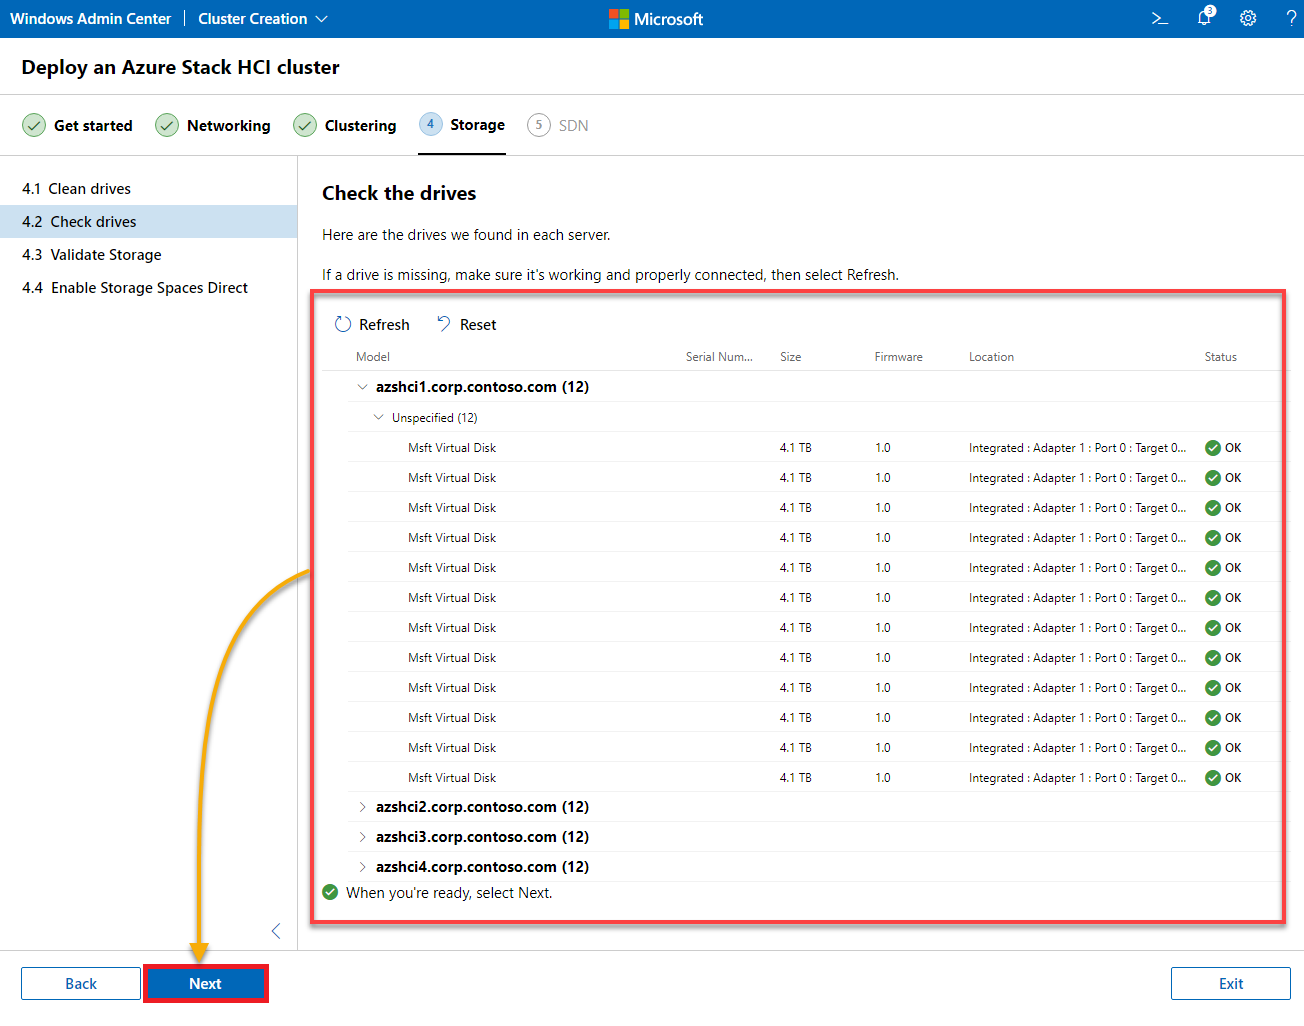Open step 4.1 Clean drives
This screenshot has width=1304, height=1026.
coord(148,189)
